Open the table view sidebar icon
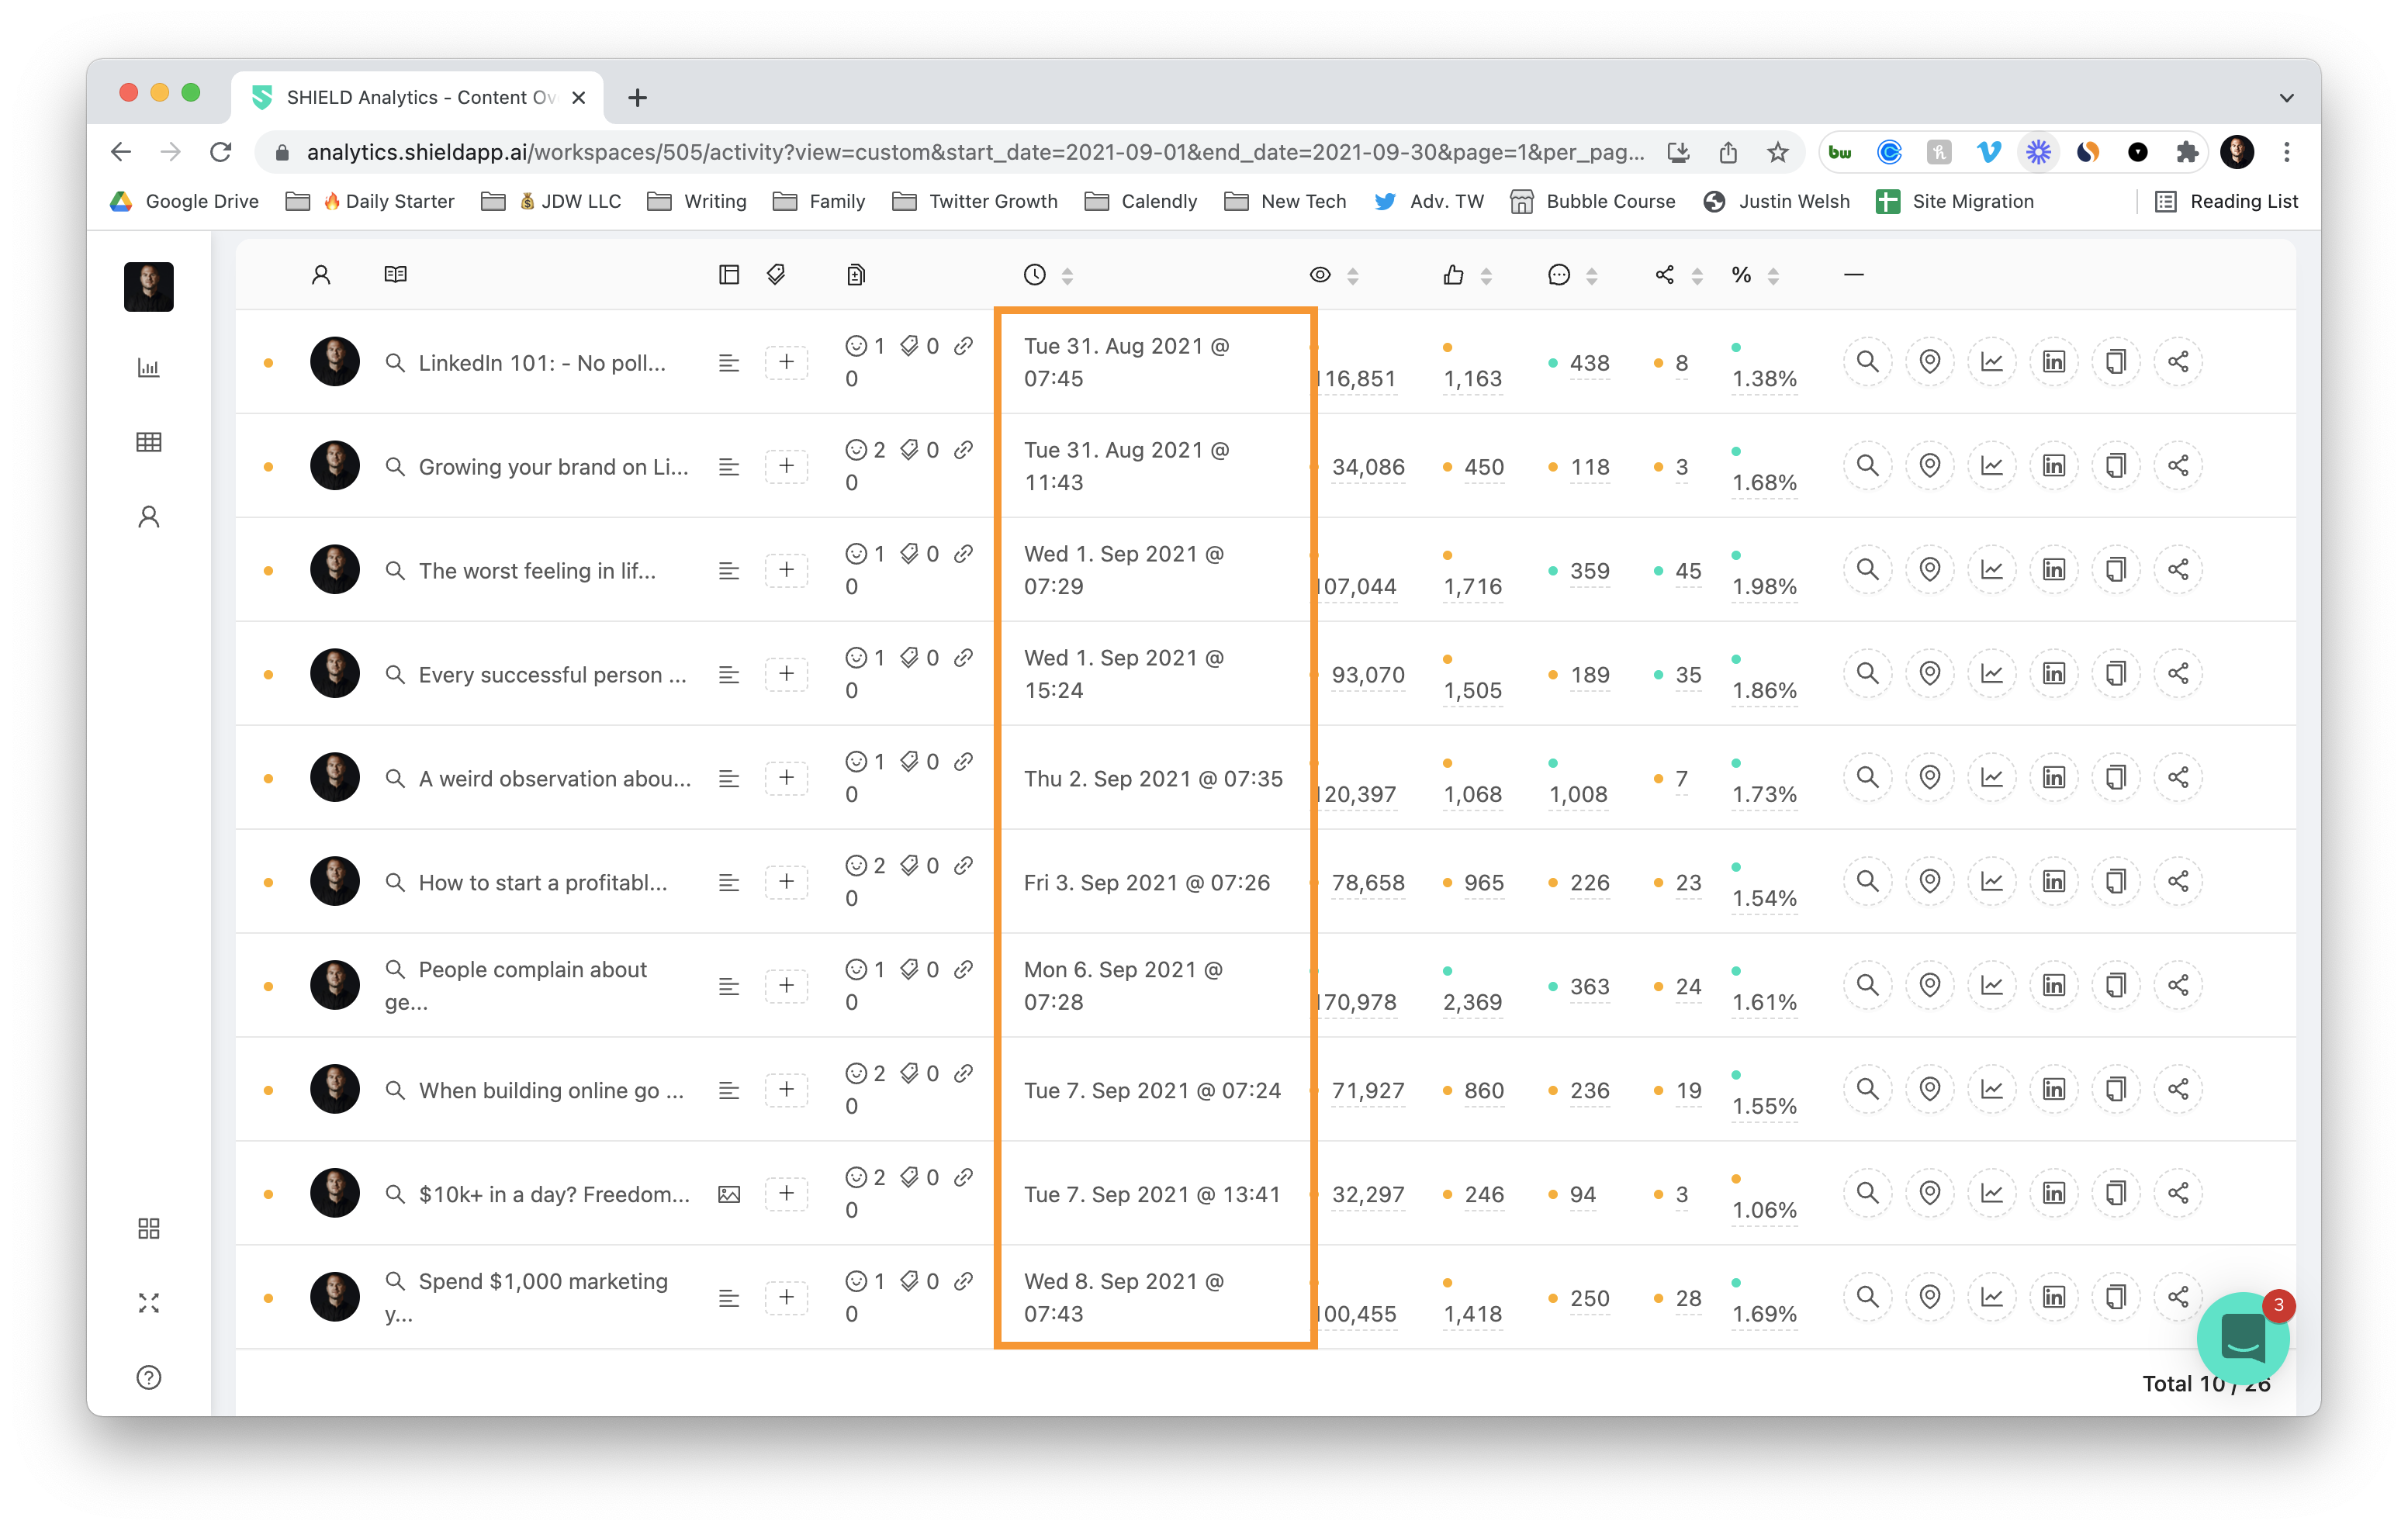The width and height of the screenshot is (2408, 1531). point(148,442)
